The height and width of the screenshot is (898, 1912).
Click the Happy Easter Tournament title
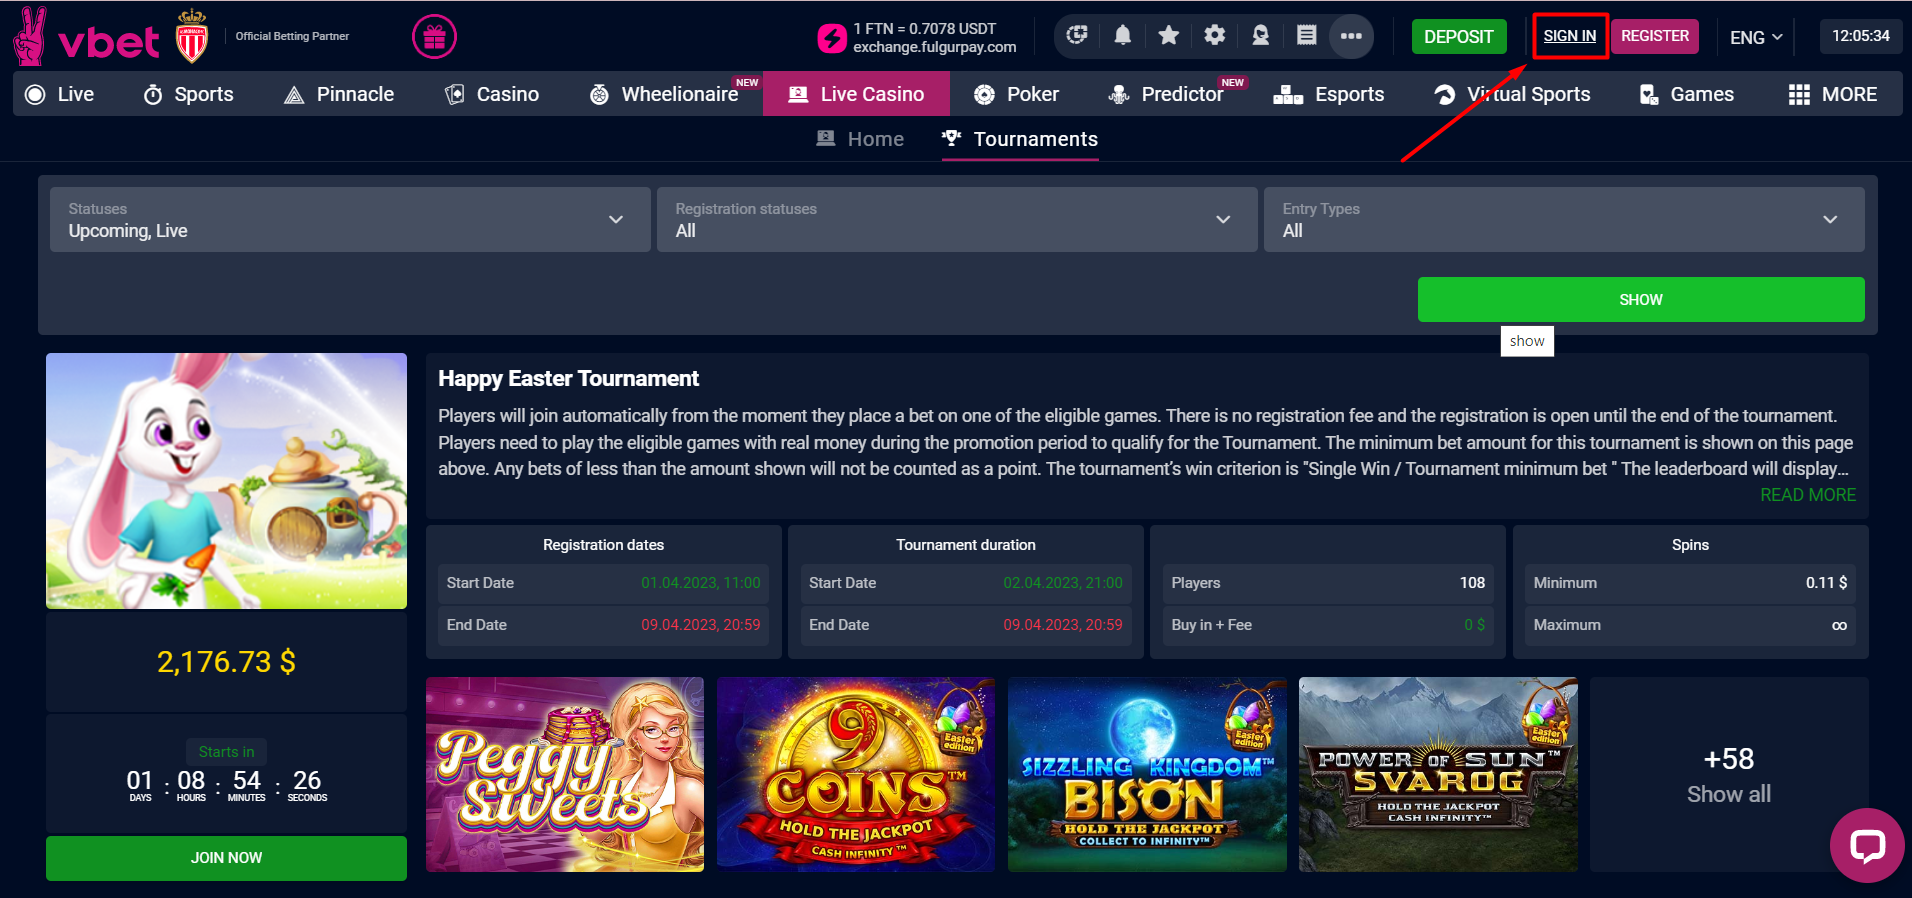568,379
